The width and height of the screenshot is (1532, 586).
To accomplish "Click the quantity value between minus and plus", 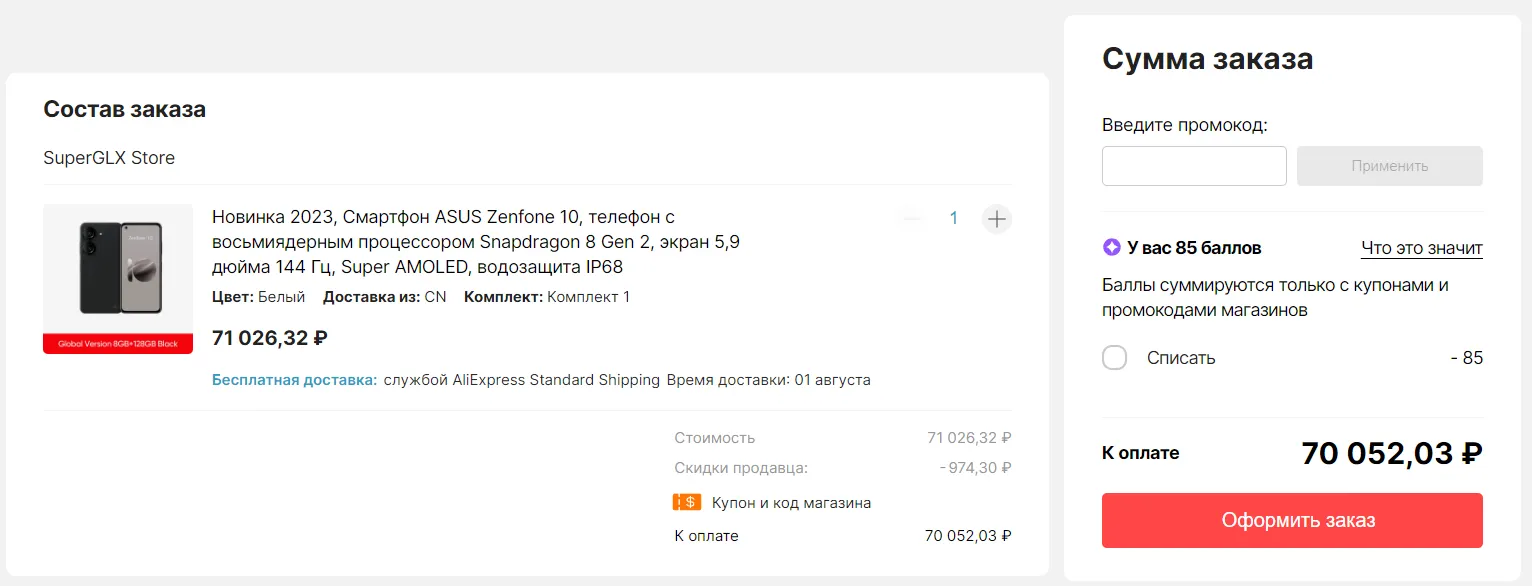I will click(x=954, y=218).
